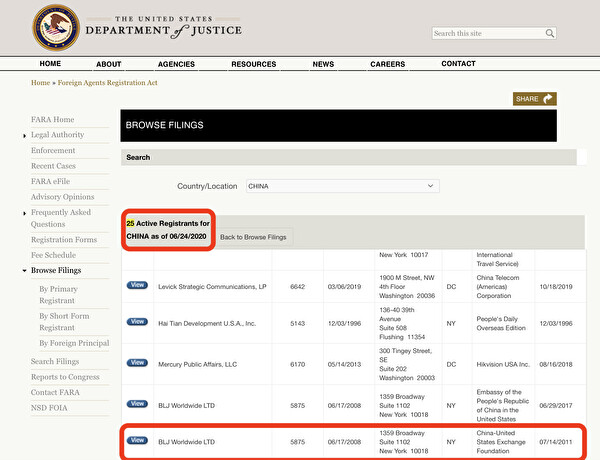Screen dimensions: 600x460
Task: Follow the Home breadcrumb link
Action: [x=41, y=83]
